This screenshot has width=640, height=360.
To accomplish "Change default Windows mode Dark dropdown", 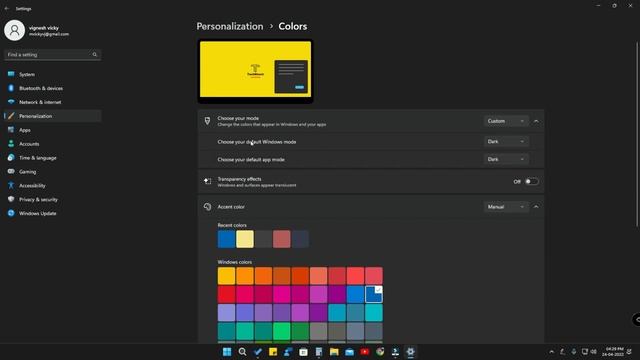I will [506, 142].
